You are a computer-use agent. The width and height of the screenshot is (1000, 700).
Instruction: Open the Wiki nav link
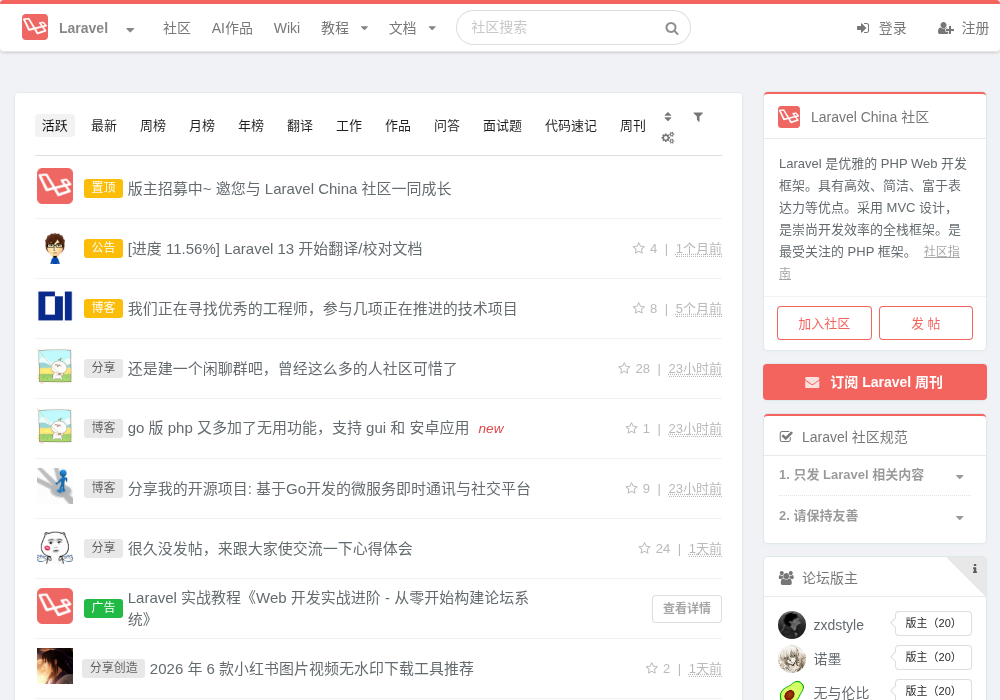pos(286,28)
